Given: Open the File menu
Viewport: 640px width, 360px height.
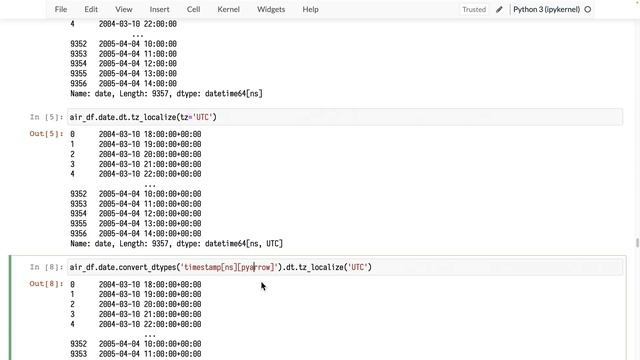Looking at the screenshot, I should (x=61, y=9).
